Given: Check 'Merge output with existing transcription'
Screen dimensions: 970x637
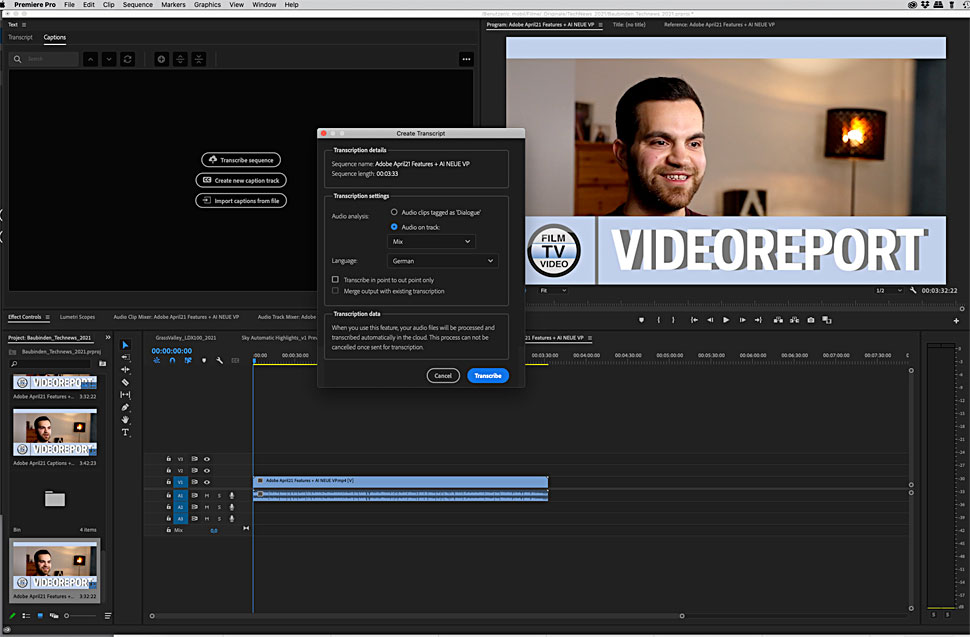Looking at the screenshot, I should pos(335,291).
